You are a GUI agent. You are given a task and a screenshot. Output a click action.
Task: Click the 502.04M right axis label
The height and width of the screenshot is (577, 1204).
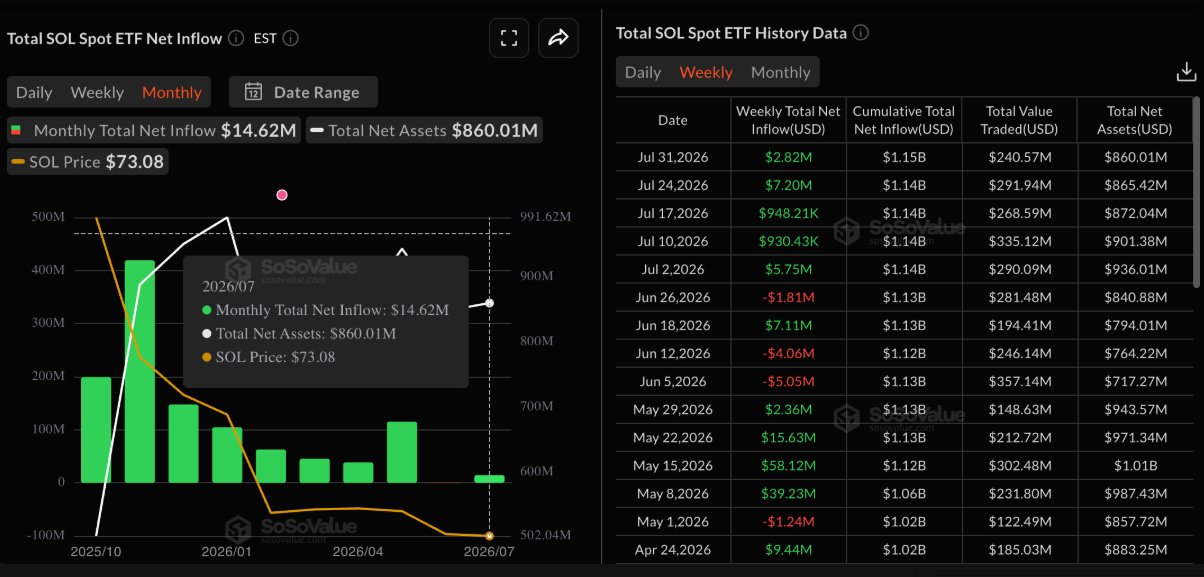point(546,535)
